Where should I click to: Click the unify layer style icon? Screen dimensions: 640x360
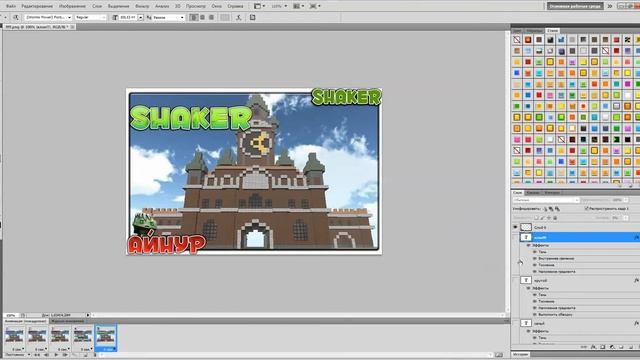pos(557,209)
